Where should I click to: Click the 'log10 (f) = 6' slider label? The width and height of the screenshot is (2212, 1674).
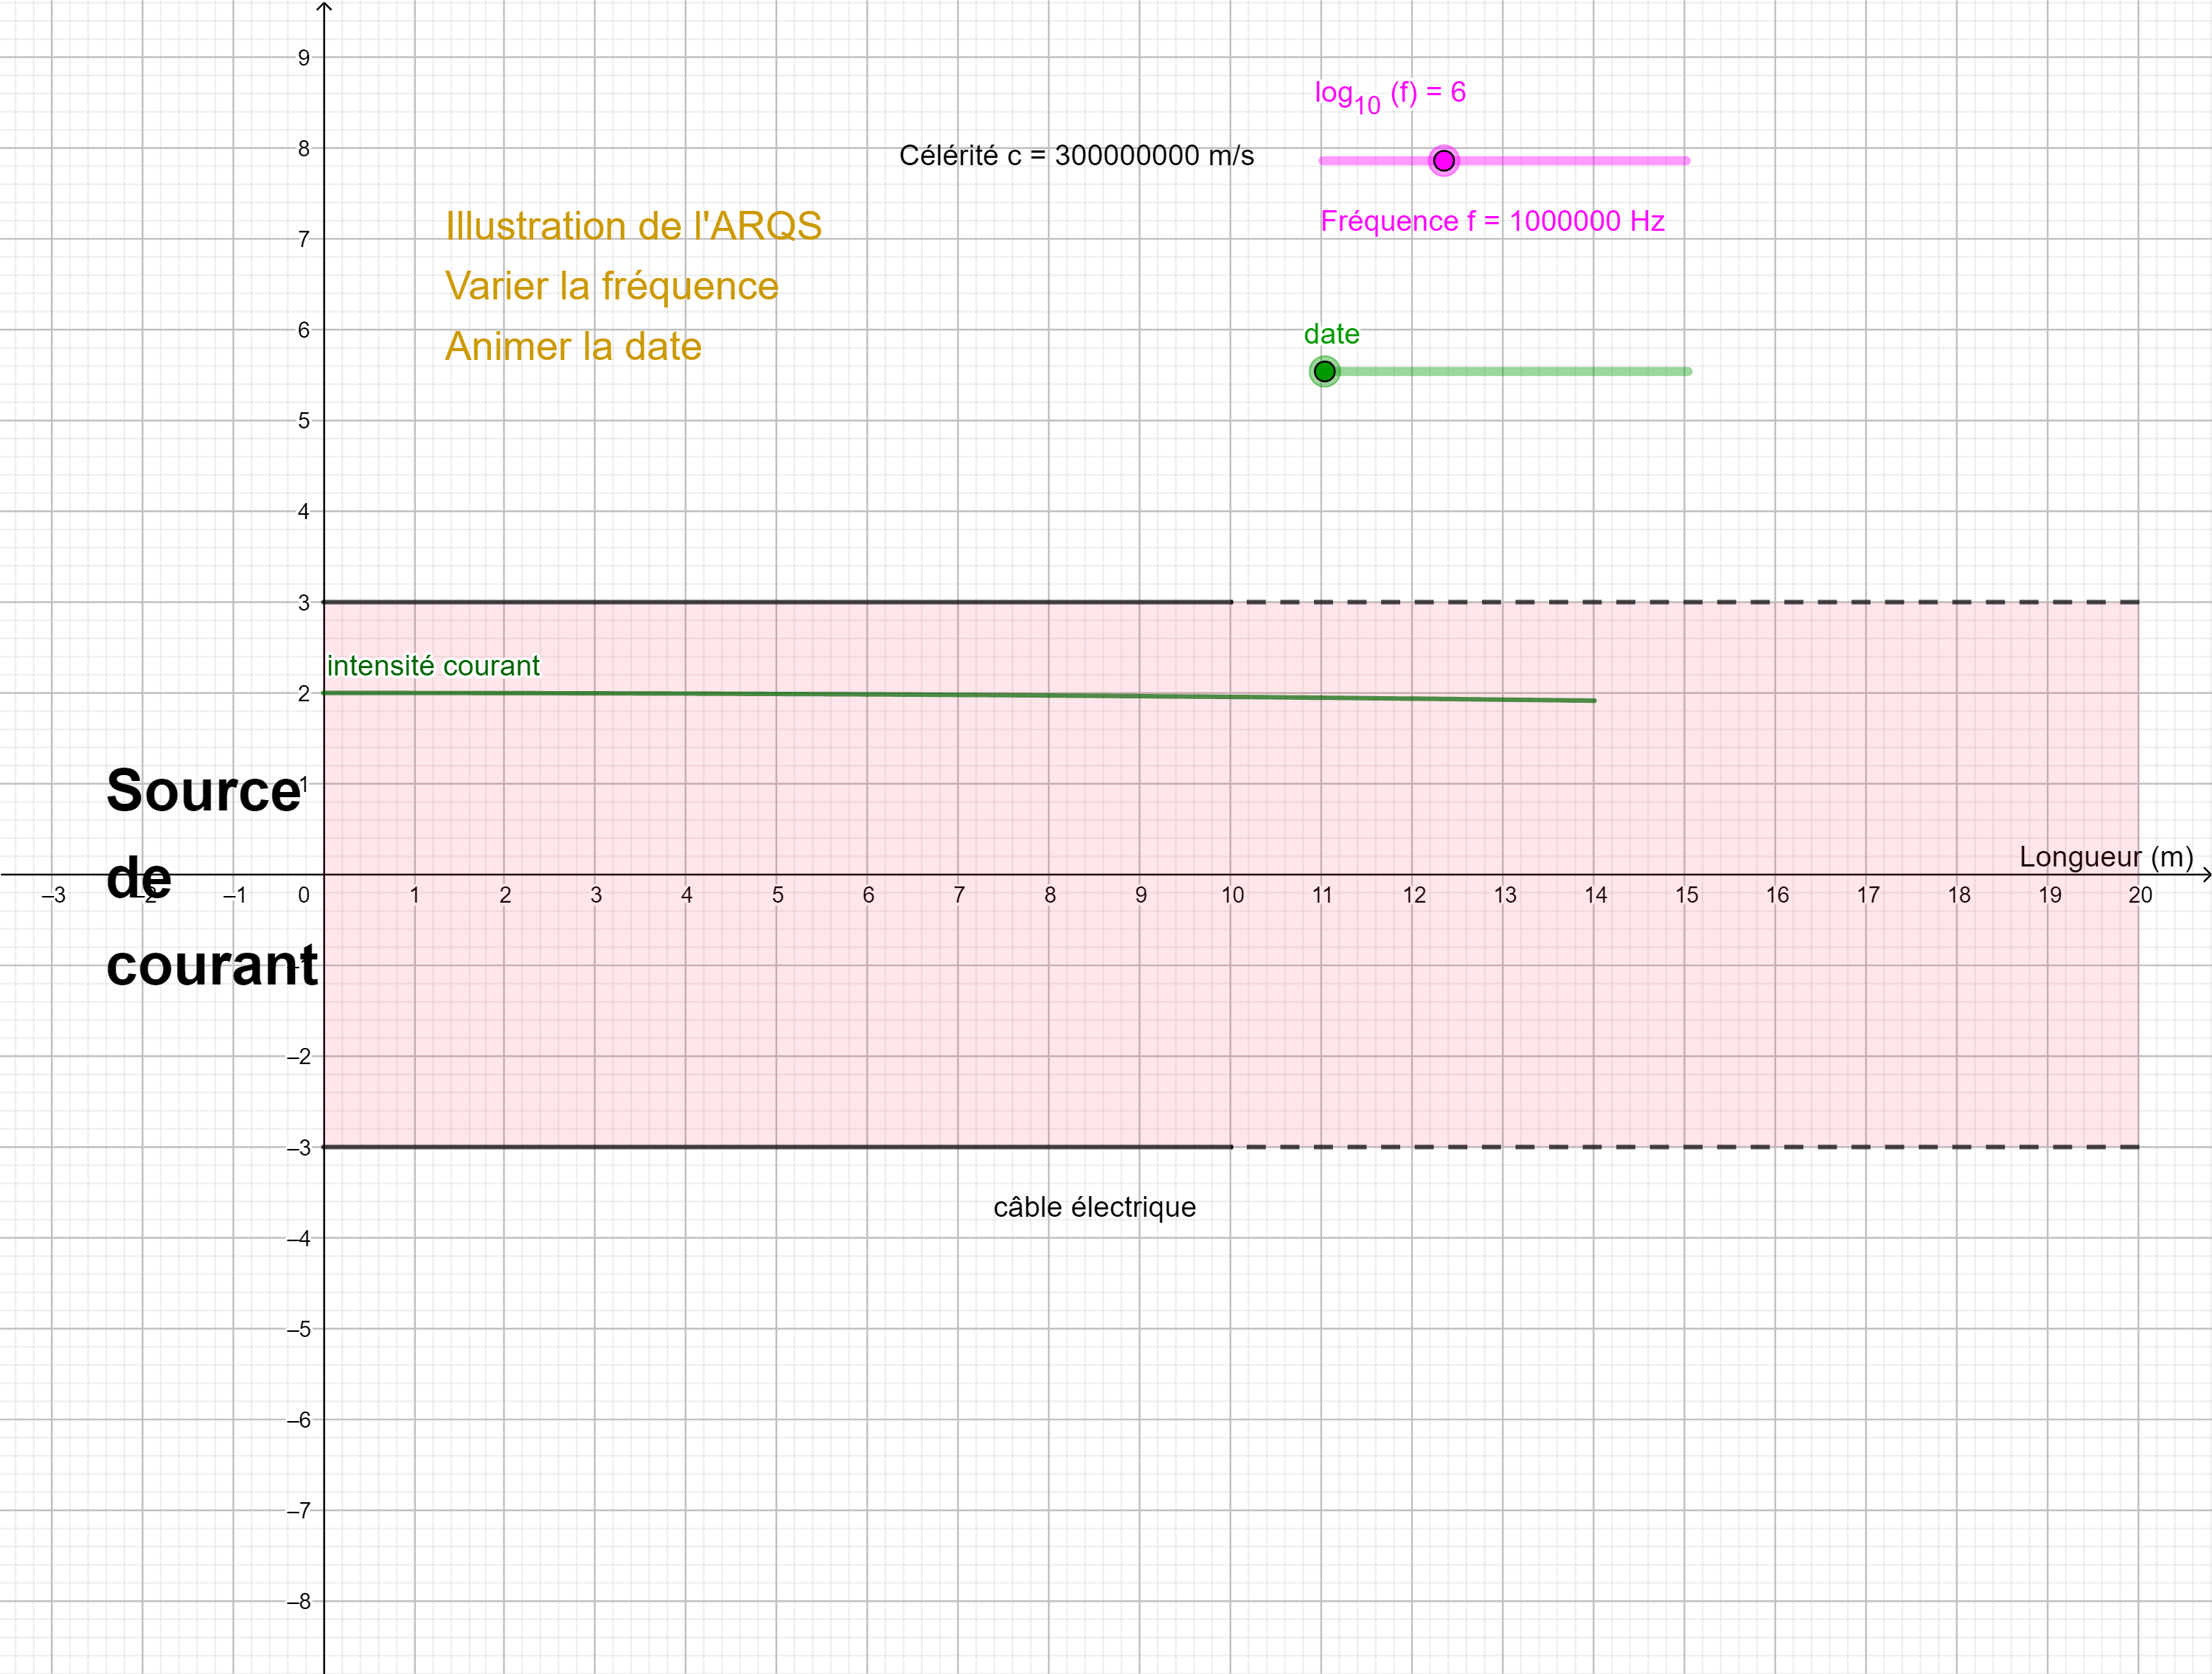click(1389, 95)
